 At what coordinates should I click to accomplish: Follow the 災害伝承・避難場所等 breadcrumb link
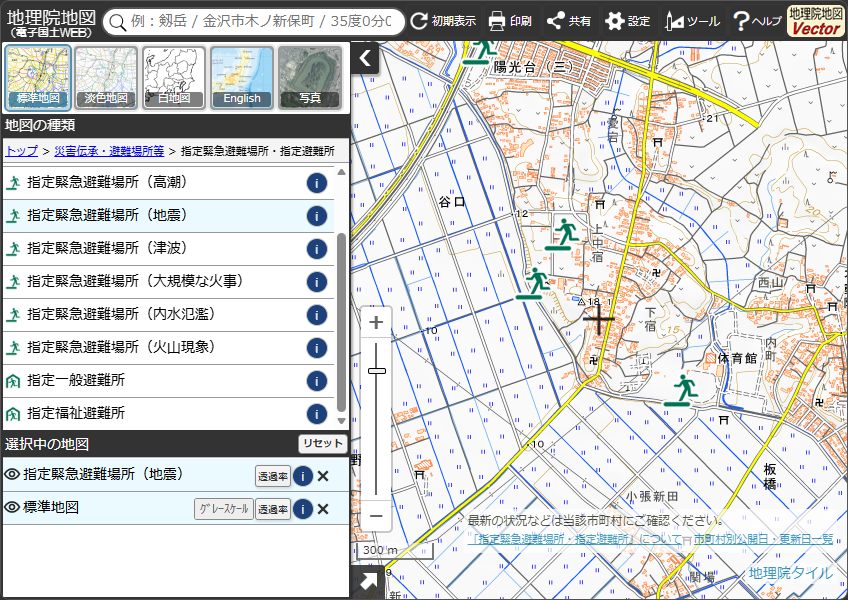pos(109,151)
